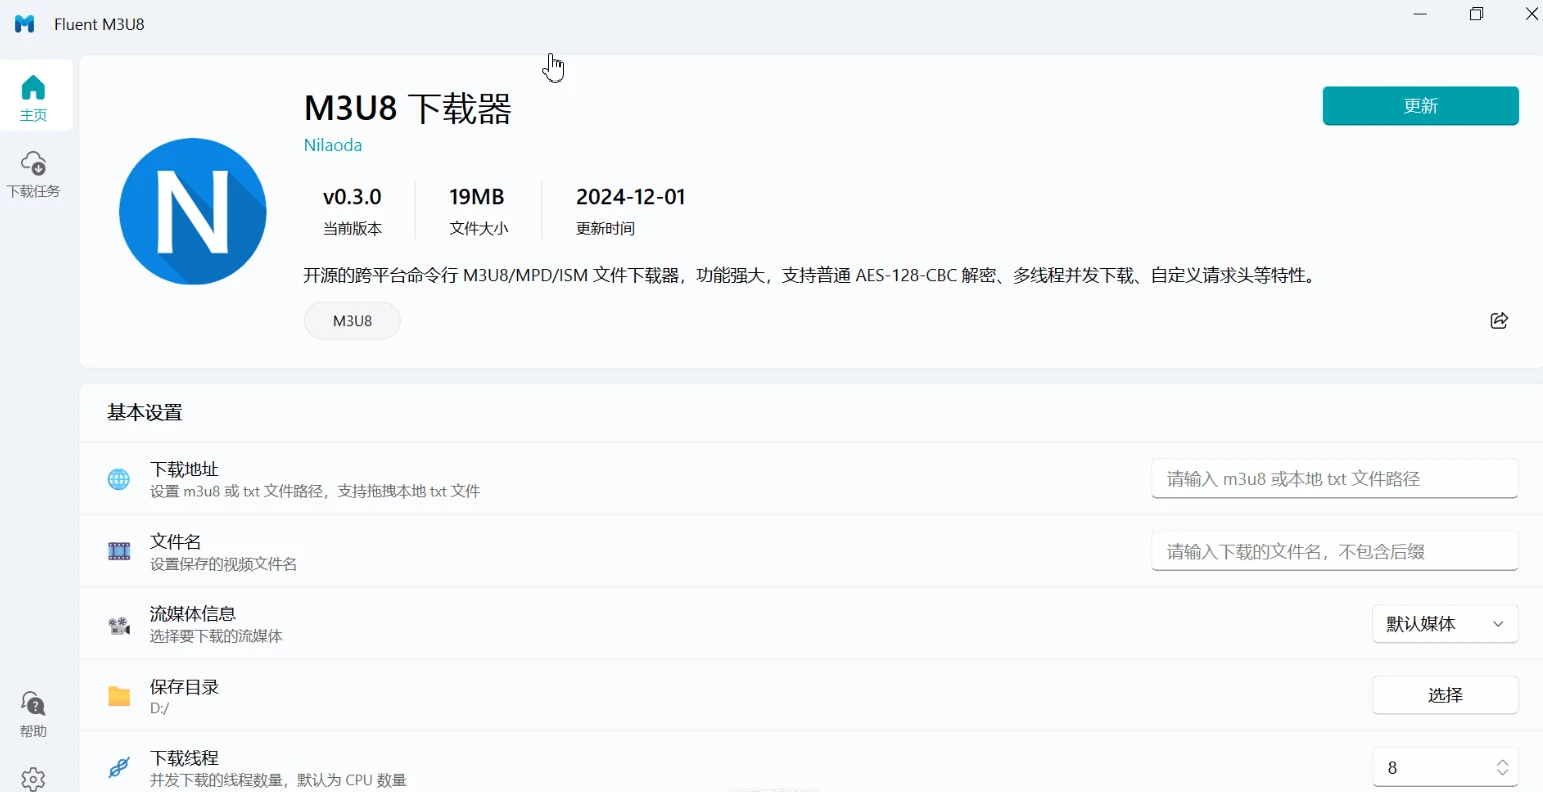1543x792 pixels.
Task: Click the camera icon beside 流媒体信息
Action: pos(119,625)
